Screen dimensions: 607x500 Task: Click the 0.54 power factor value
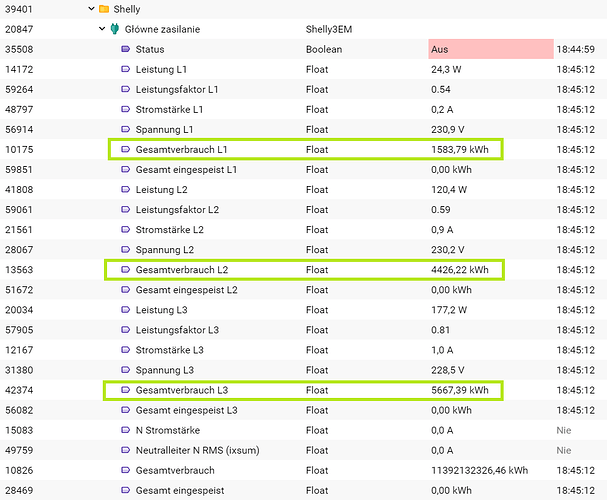(x=441, y=89)
